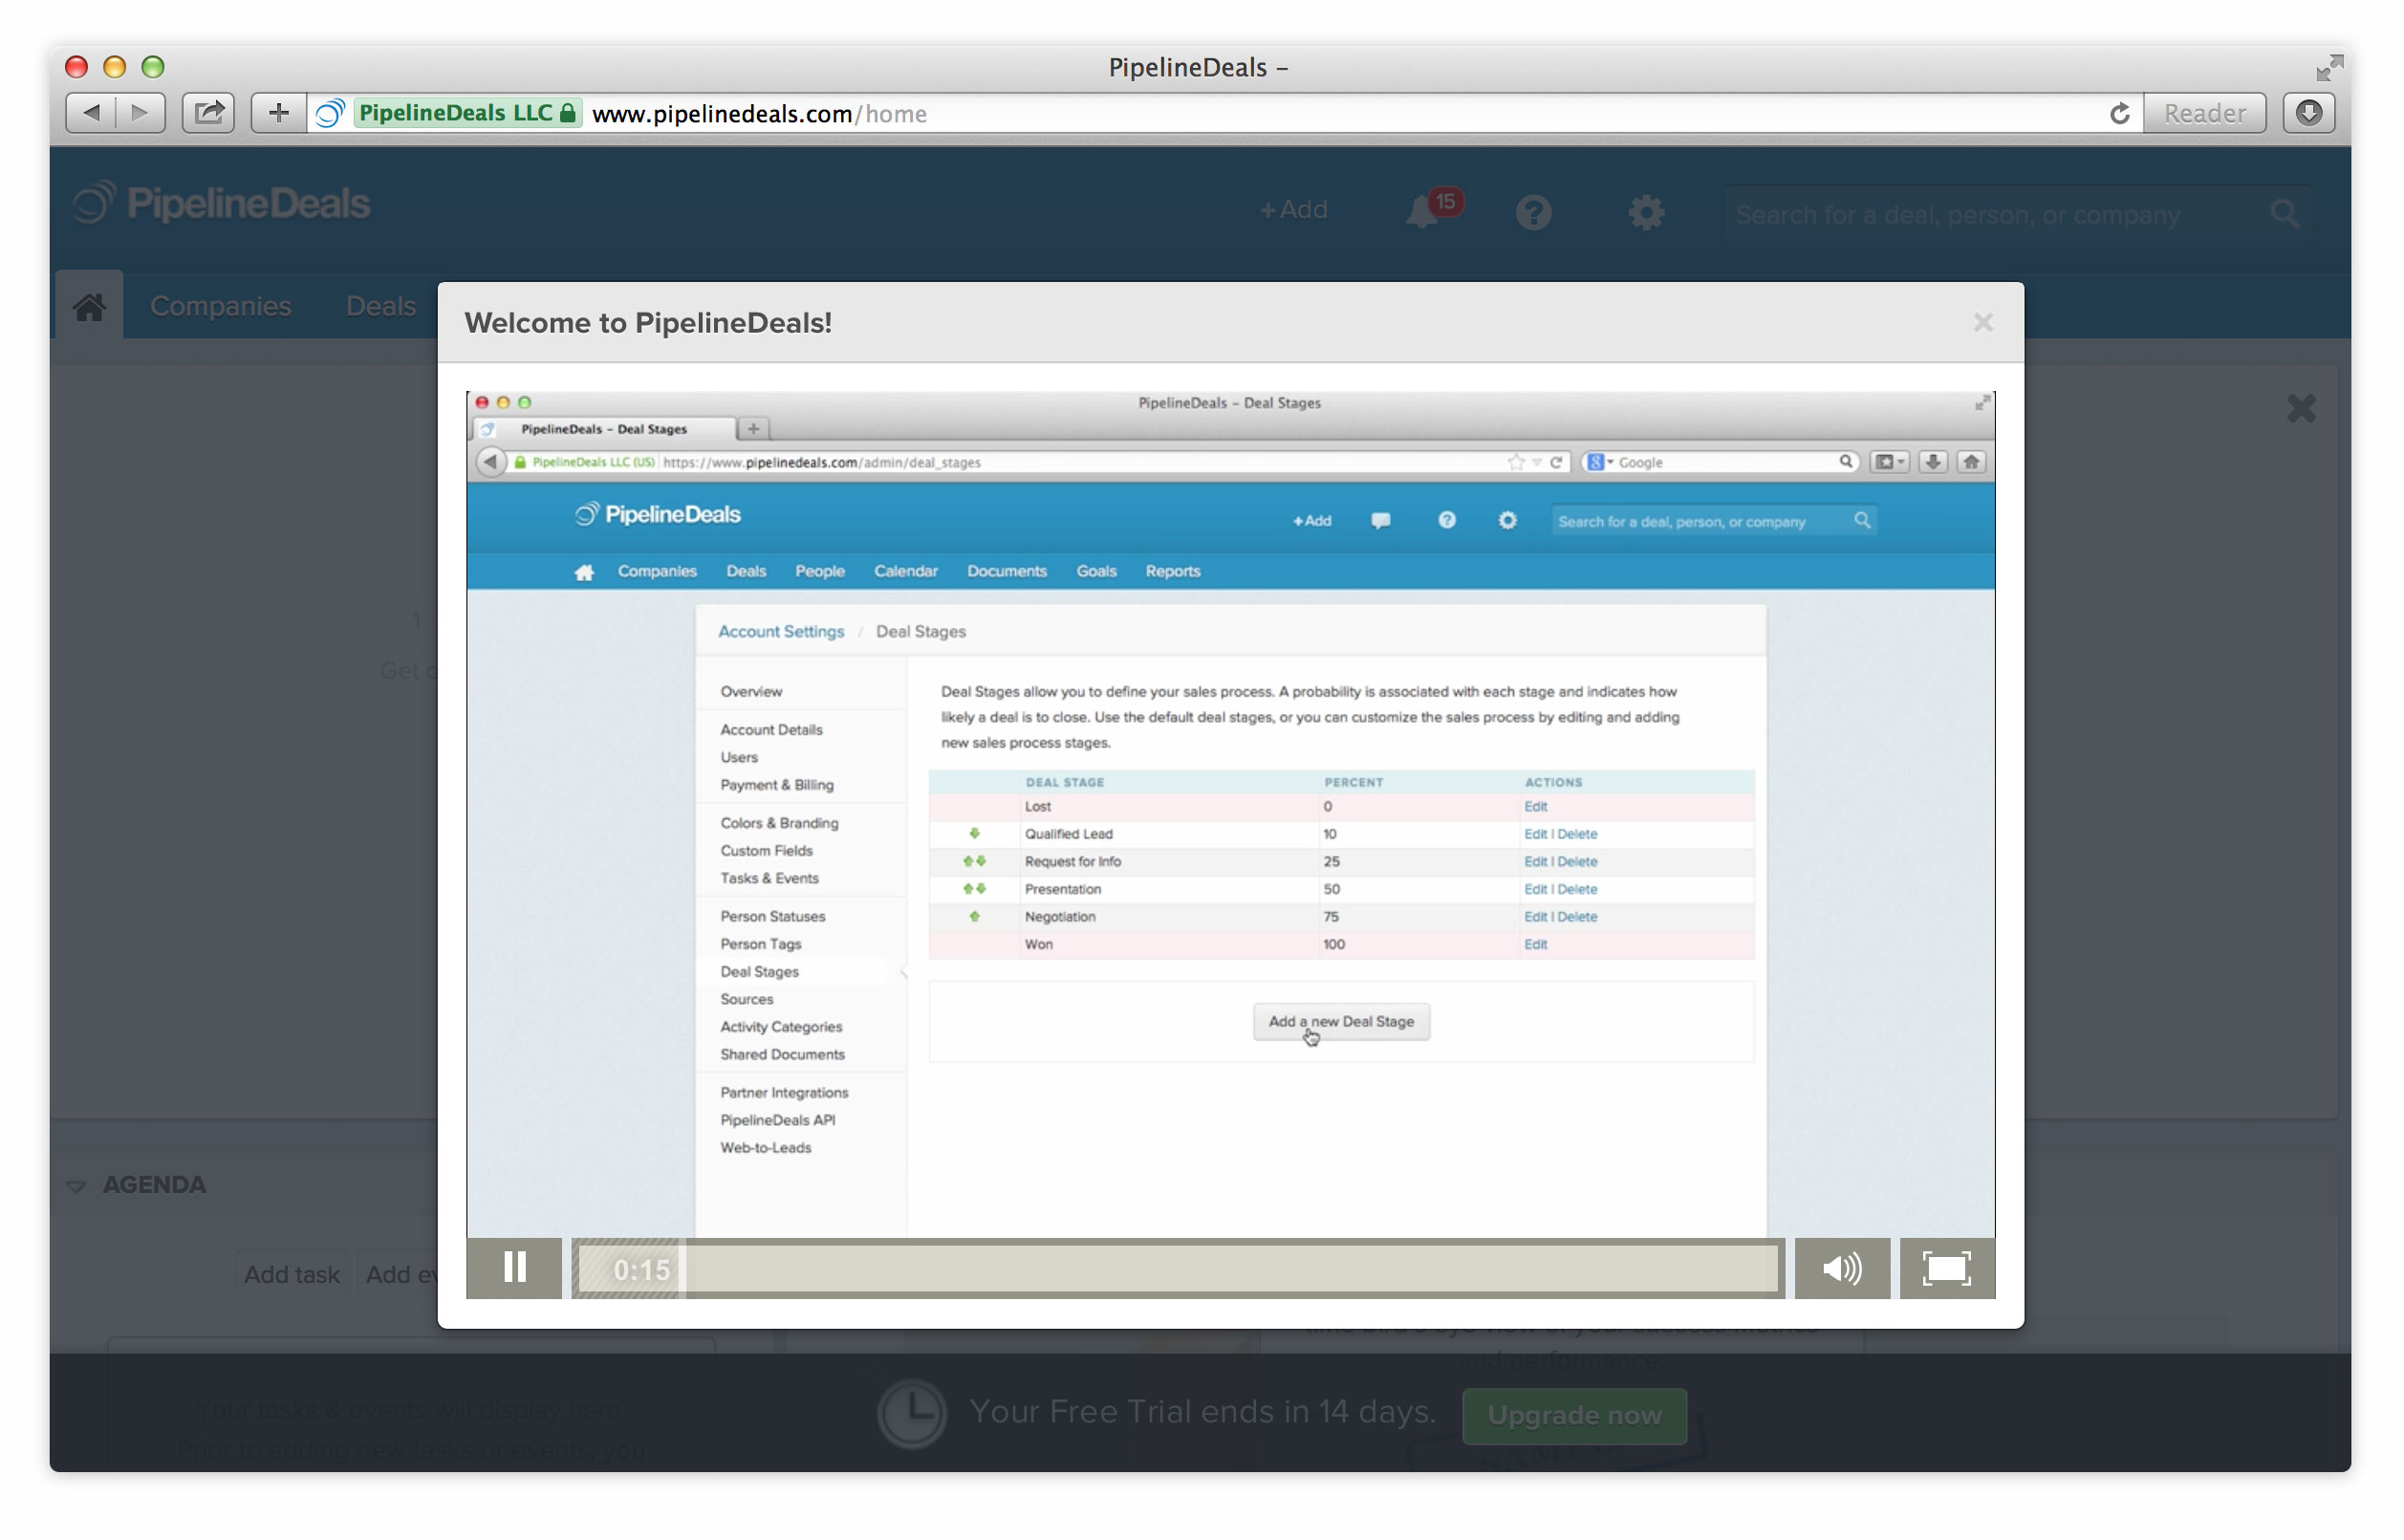The height and width of the screenshot is (1540, 2404).
Task: Click the Reader button in Safari
Action: click(x=2205, y=113)
